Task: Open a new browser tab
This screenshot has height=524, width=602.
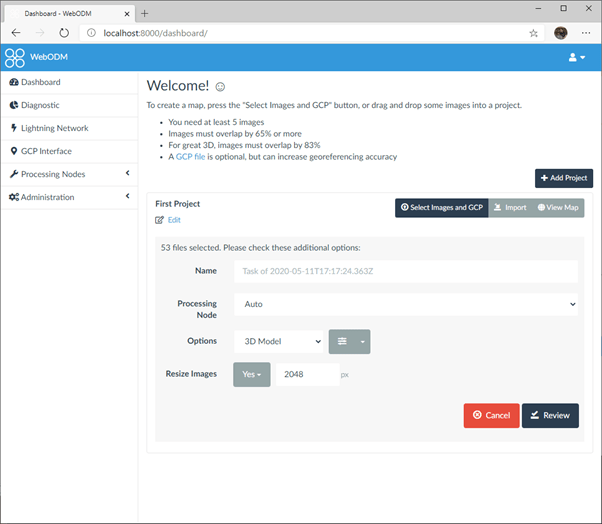Action: pos(144,13)
